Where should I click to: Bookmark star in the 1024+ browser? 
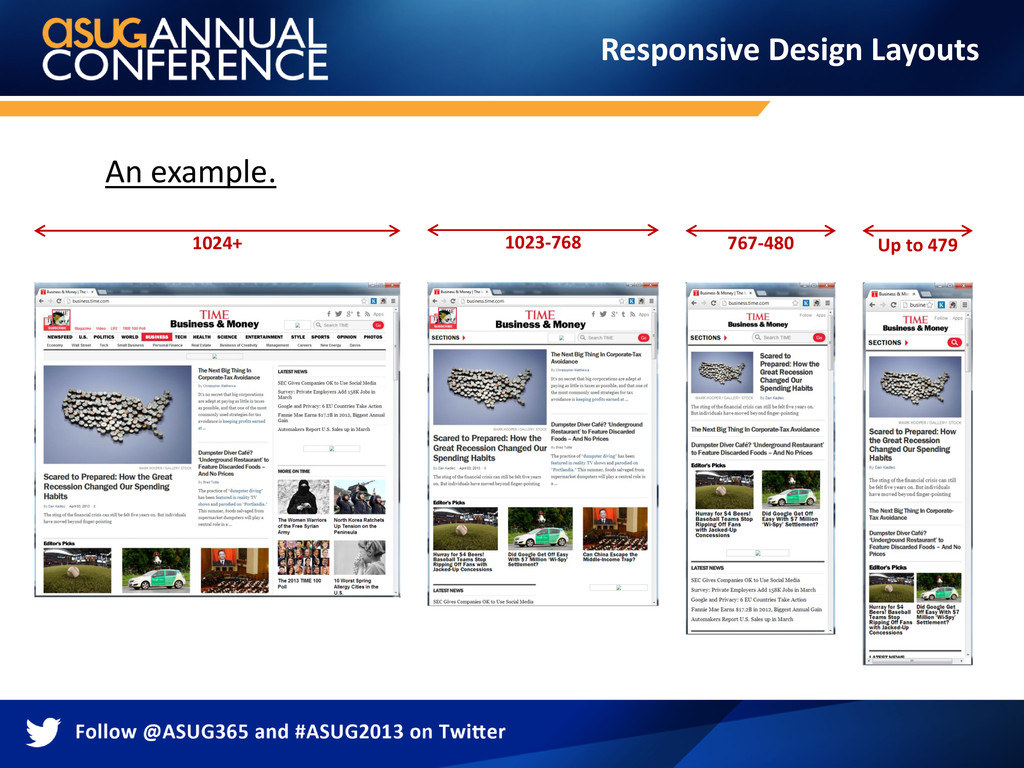point(364,301)
